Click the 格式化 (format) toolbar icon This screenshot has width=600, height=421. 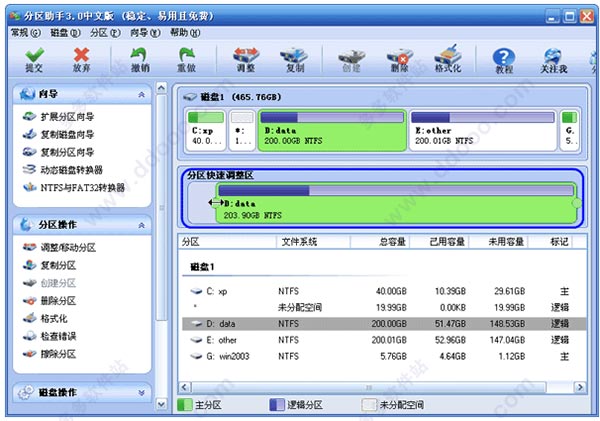447,54
